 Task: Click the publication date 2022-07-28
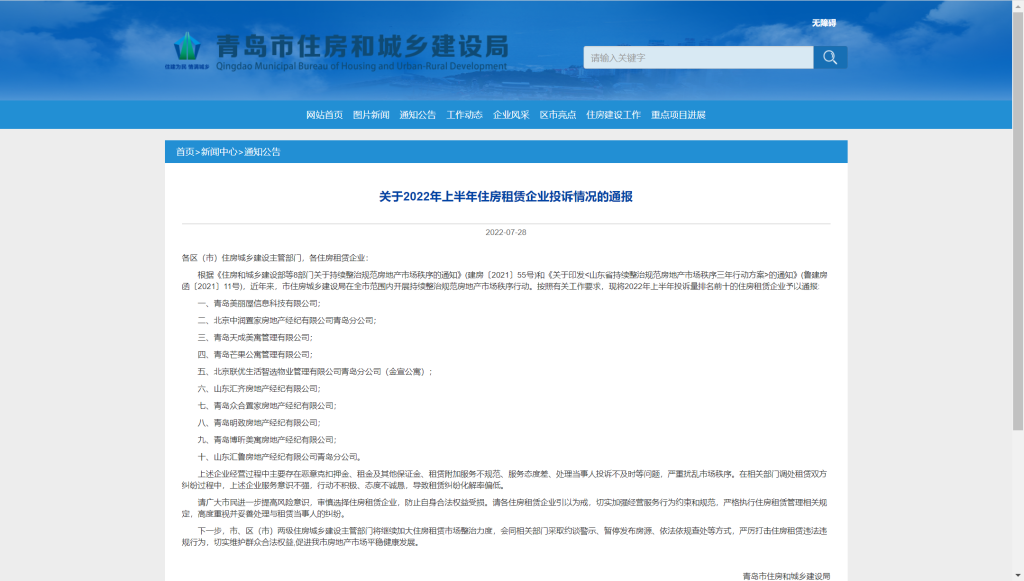pos(505,232)
